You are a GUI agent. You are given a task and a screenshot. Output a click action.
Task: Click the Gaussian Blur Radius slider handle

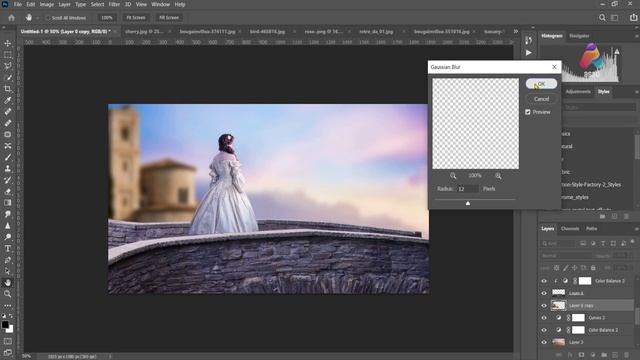pyautogui.click(x=468, y=203)
